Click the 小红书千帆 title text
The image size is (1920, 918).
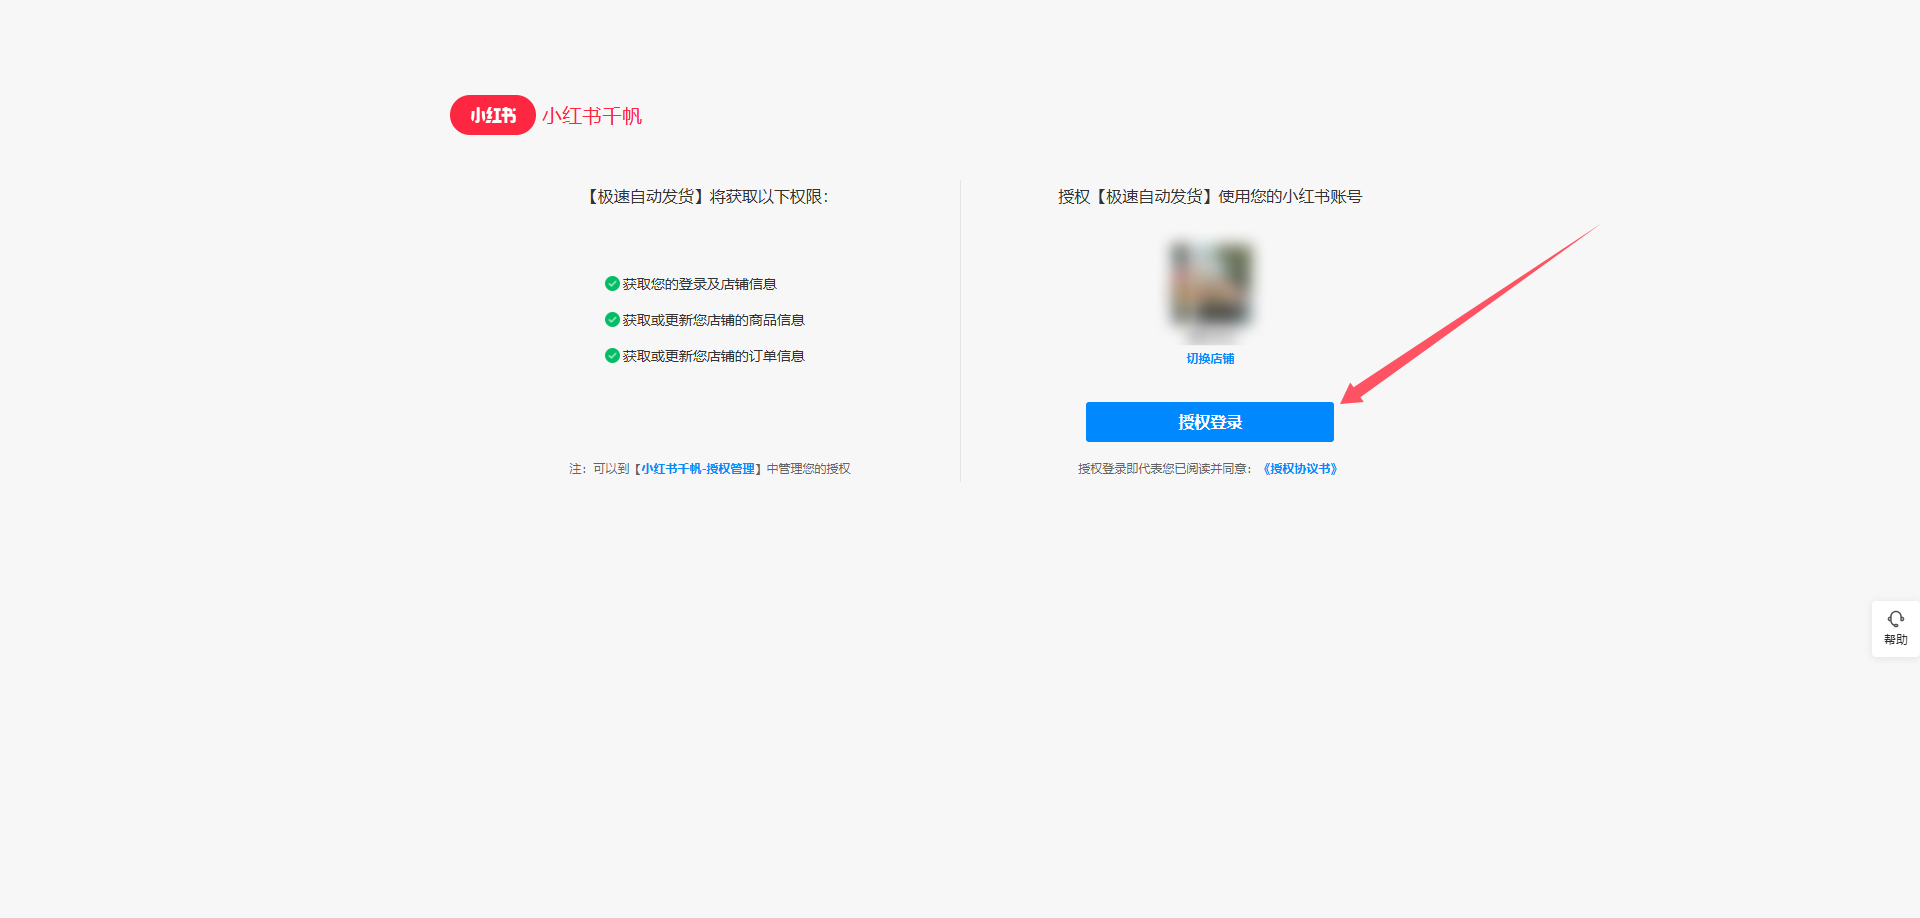(x=592, y=116)
